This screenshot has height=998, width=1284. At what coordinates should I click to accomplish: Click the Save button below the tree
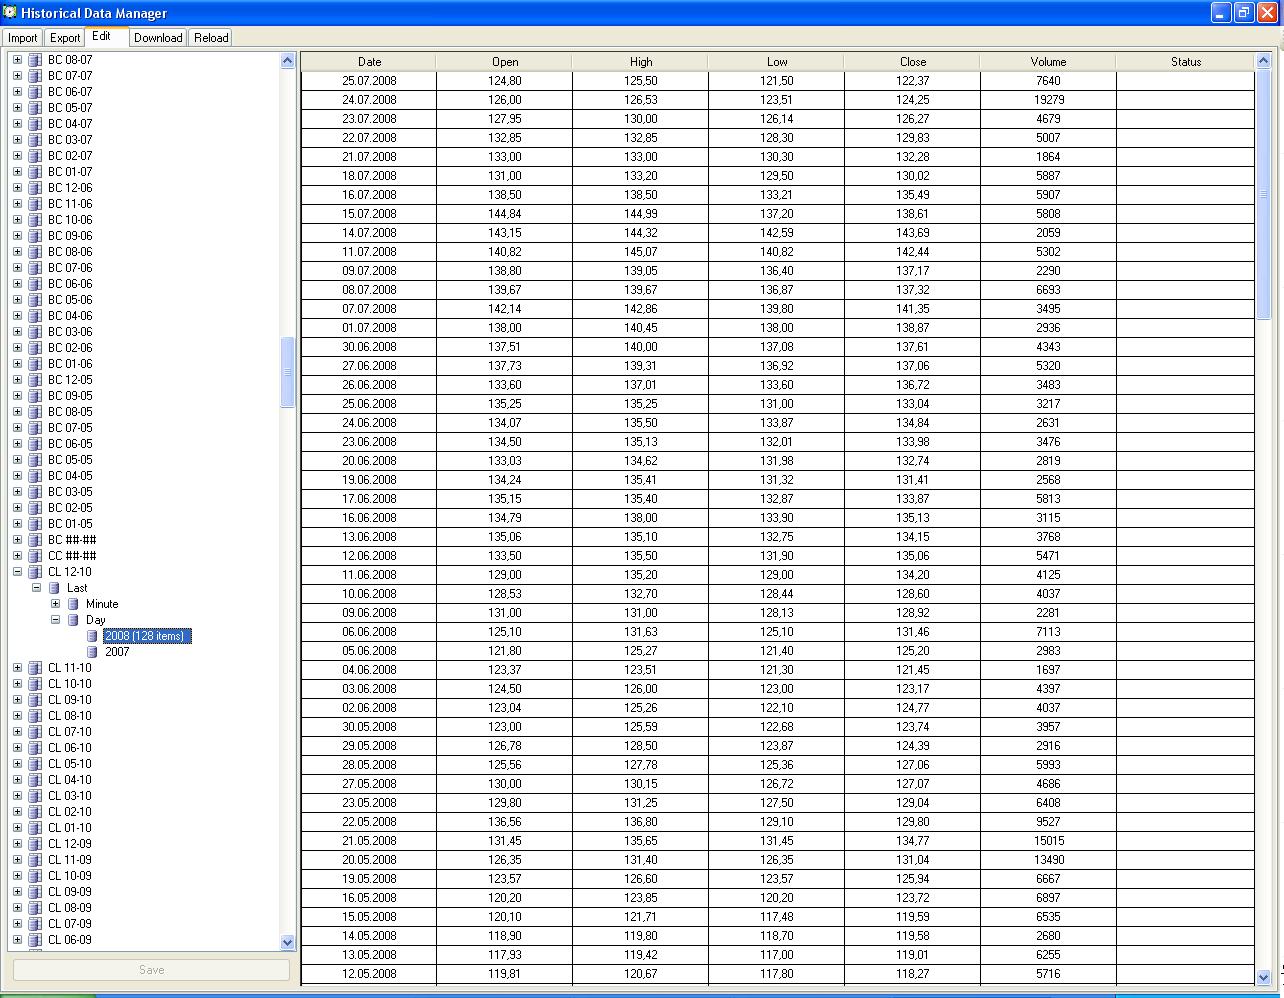click(151, 970)
